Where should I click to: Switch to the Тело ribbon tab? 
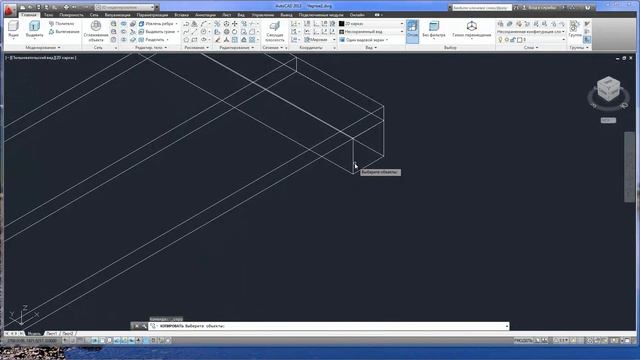(x=49, y=15)
